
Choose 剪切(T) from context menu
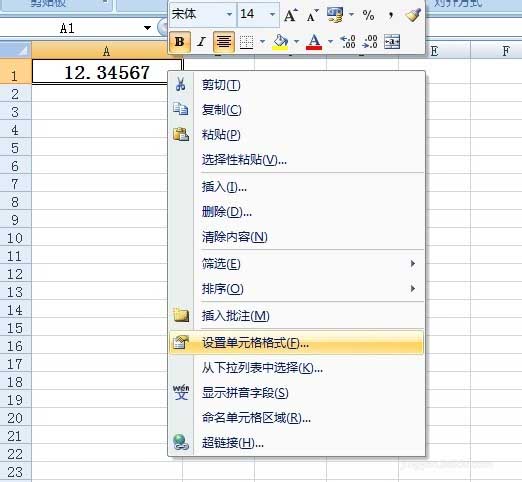point(297,85)
